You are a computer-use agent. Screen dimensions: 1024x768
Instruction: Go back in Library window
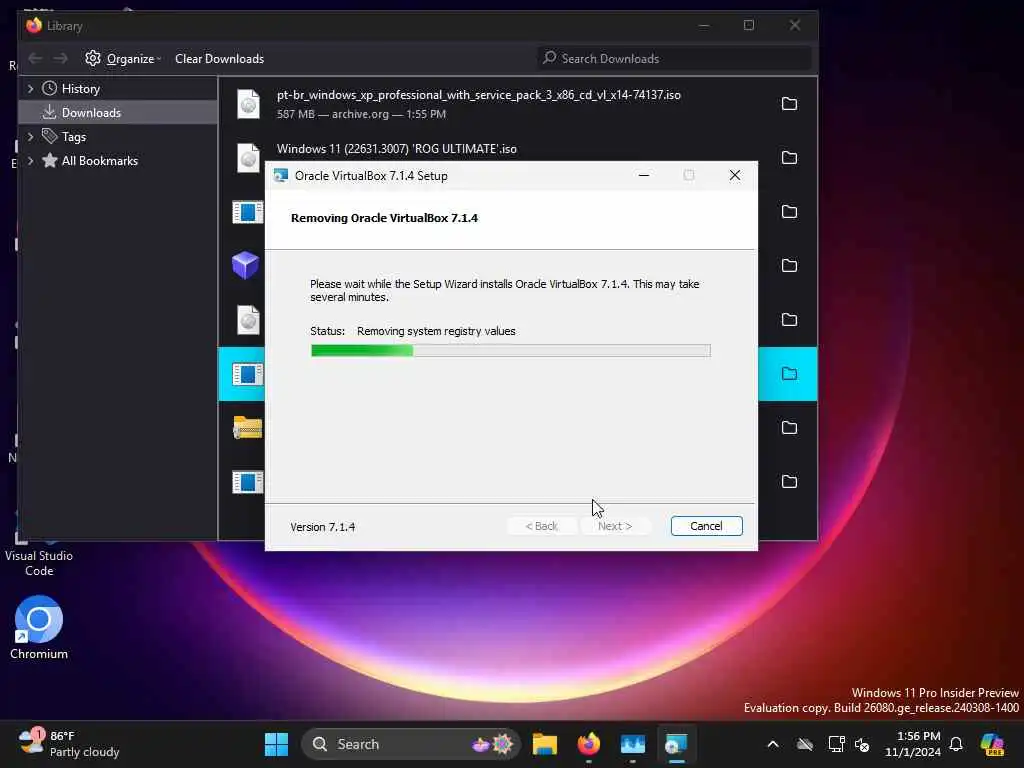35,59
